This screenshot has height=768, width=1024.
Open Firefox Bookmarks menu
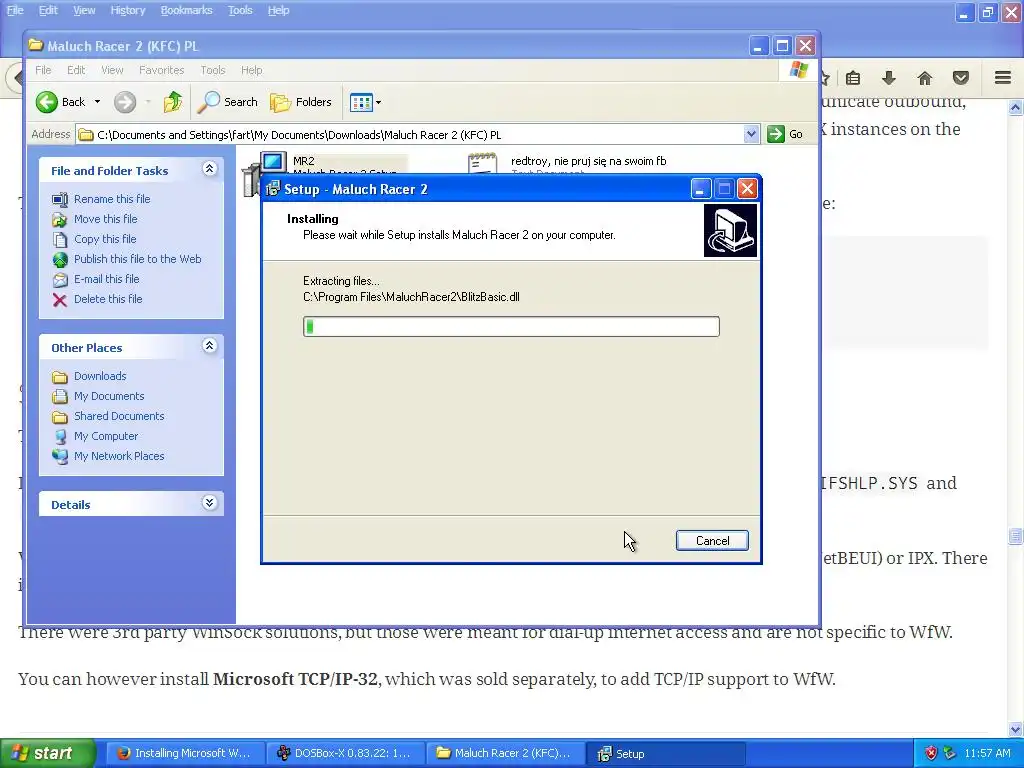(x=186, y=10)
